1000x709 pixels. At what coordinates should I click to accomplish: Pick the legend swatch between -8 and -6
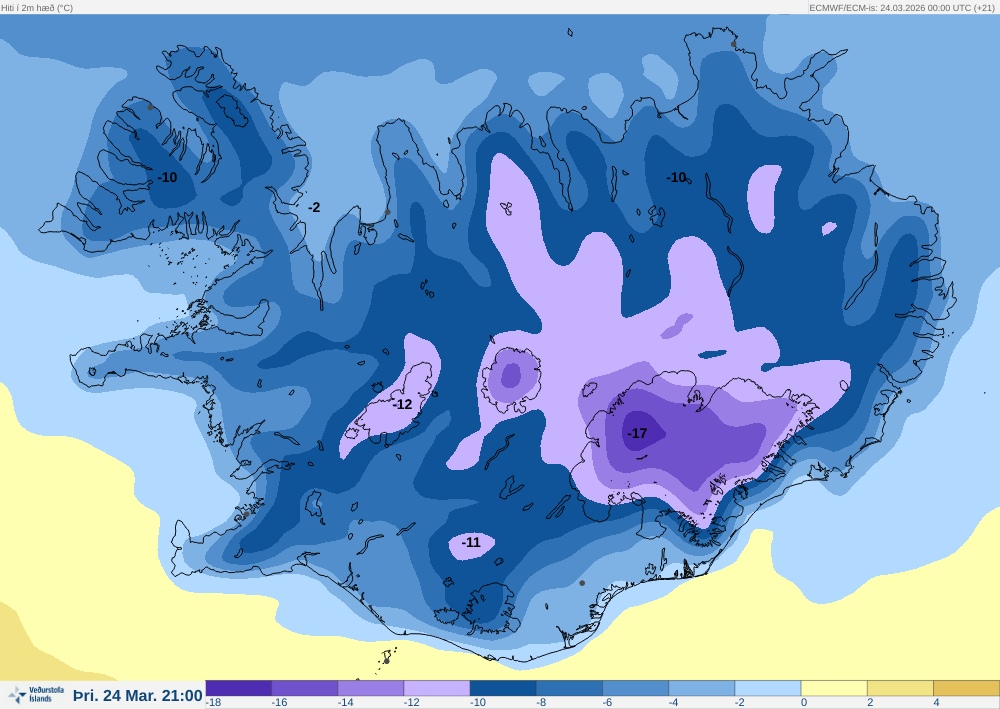point(570,688)
